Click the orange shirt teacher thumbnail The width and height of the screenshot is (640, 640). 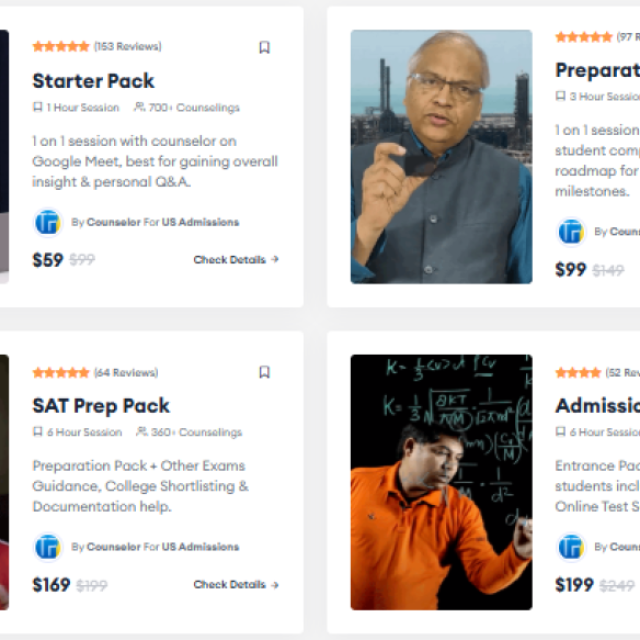441,482
